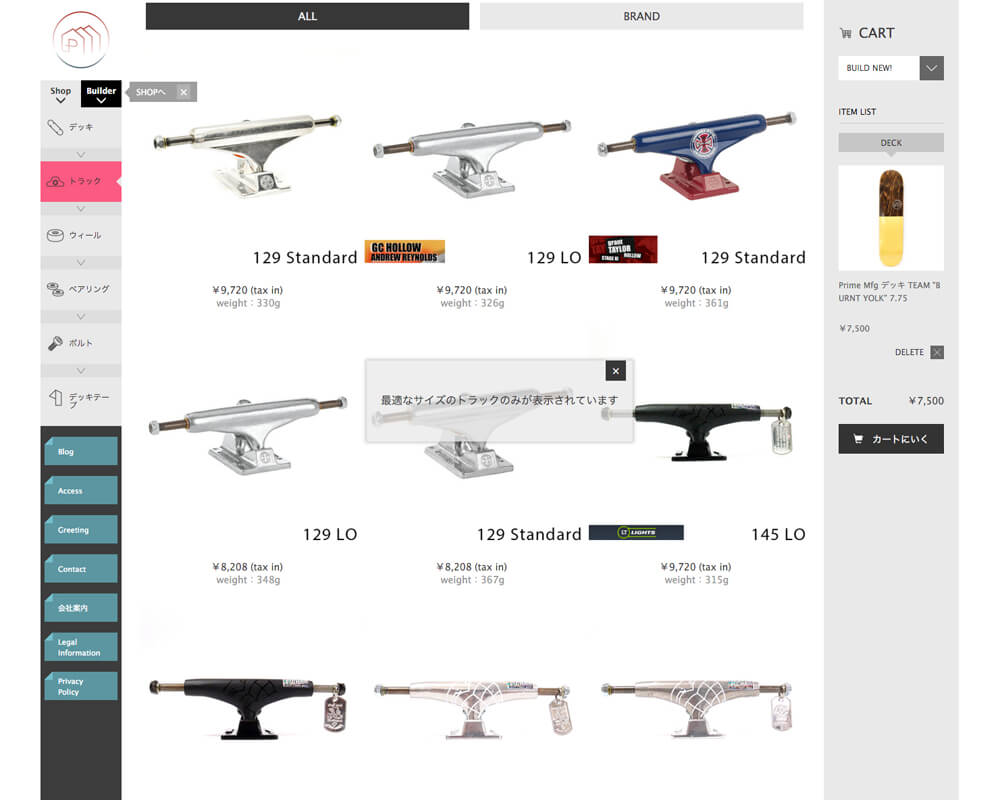Select the deck tape (デッキテープ) category icon
This screenshot has width=1000, height=800.
(55, 397)
